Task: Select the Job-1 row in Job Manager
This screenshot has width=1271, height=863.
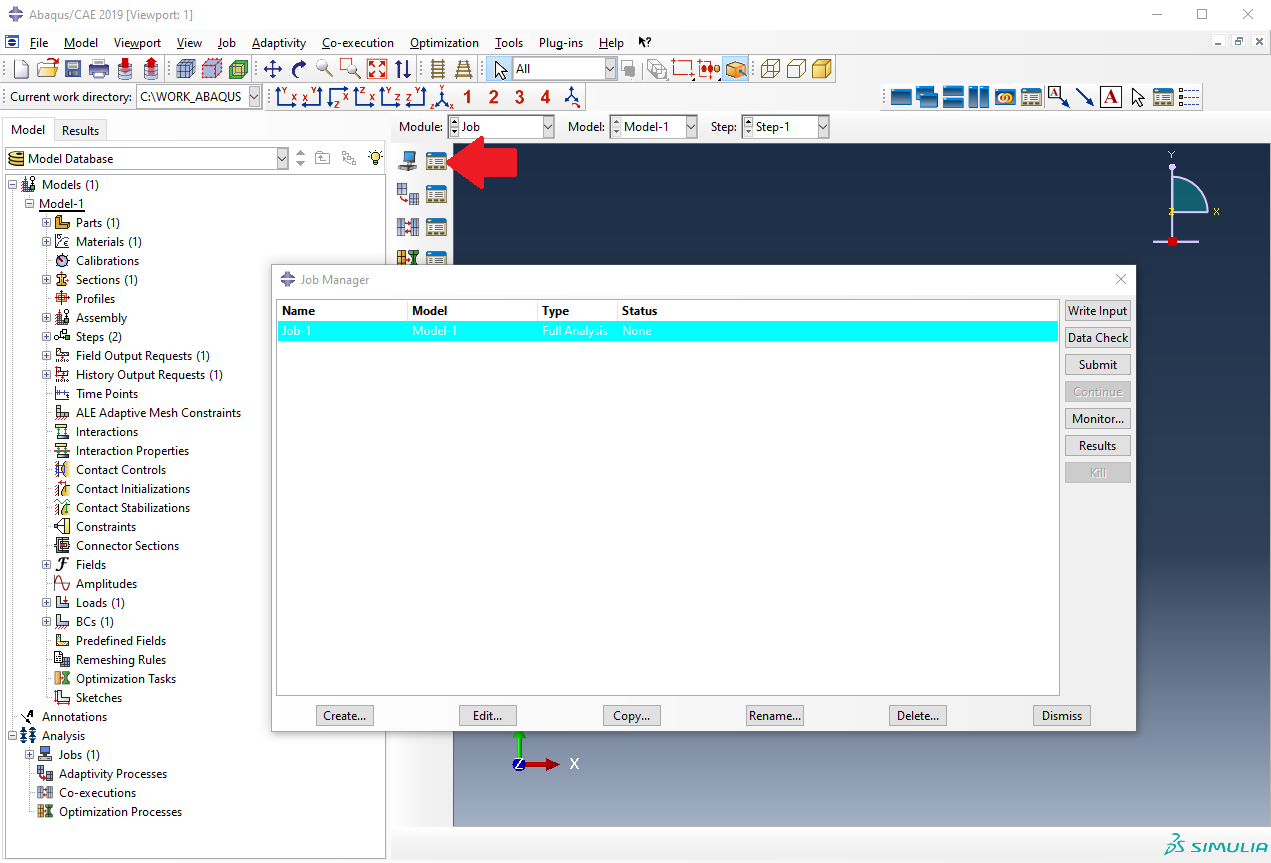Action: pyautogui.click(x=666, y=331)
